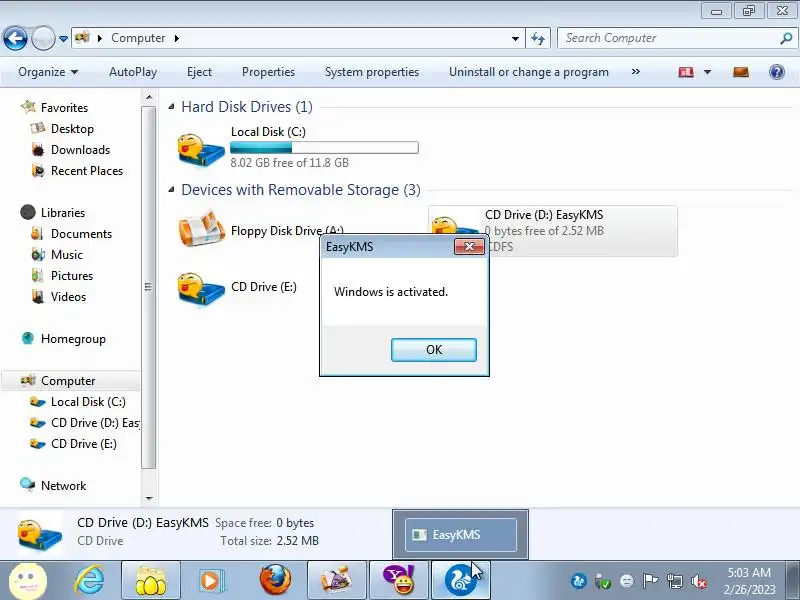
Task: Expand the arrow after Computer breadcrumb
Action: pos(177,38)
